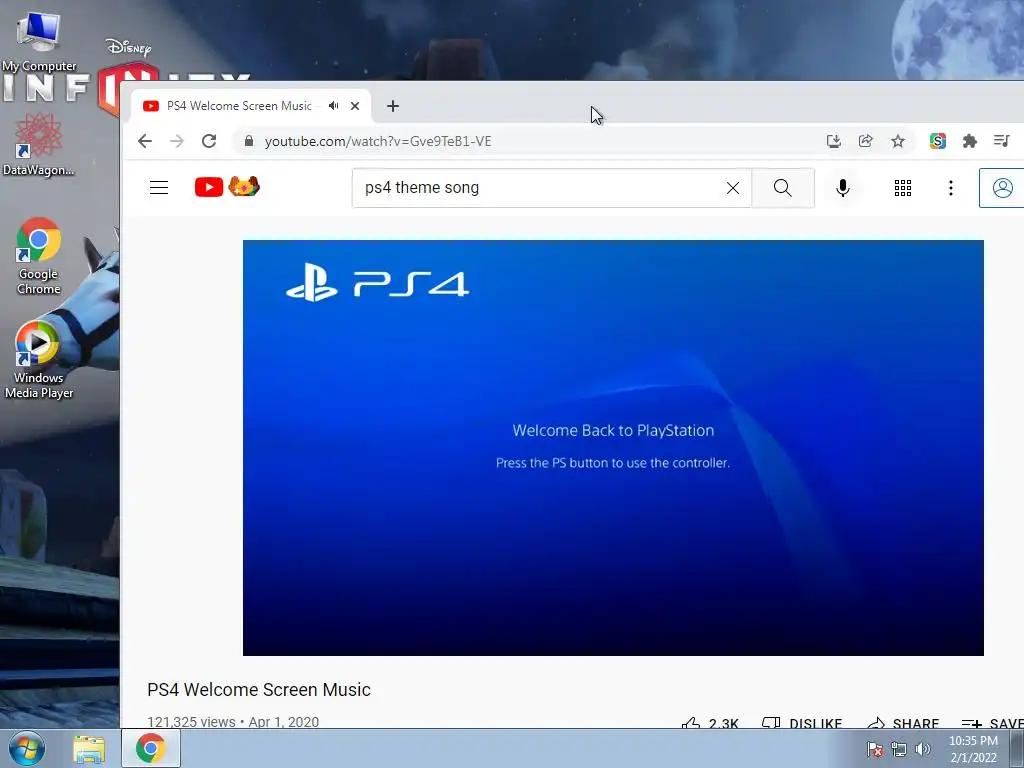Click the address bar URL
Viewport: 1024px width, 768px height.
coord(378,141)
